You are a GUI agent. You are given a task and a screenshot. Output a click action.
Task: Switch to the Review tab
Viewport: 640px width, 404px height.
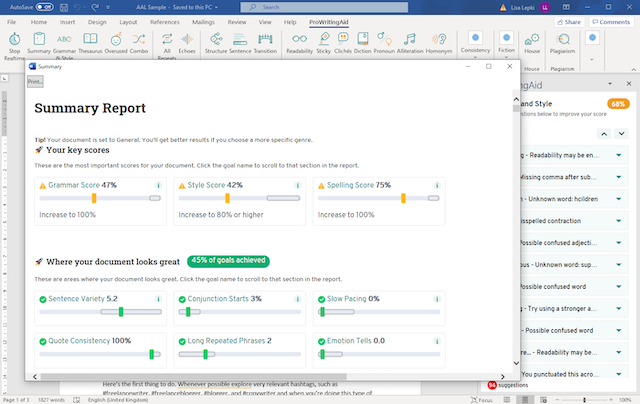(x=237, y=22)
